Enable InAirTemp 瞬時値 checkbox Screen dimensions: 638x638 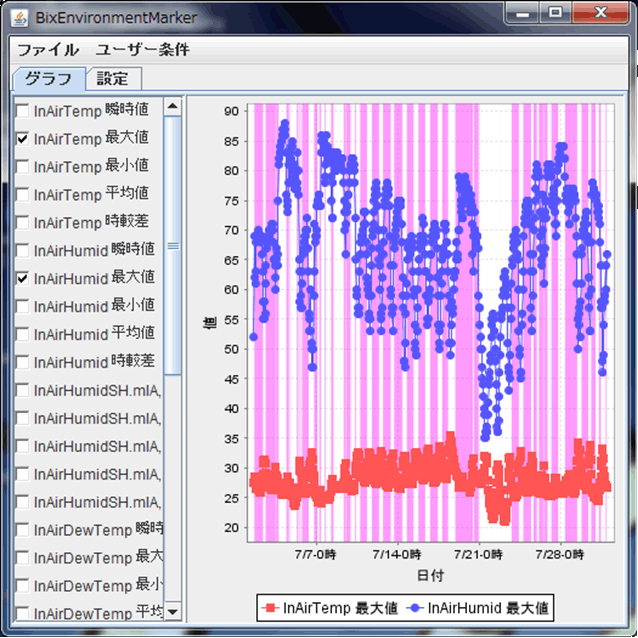point(22,111)
